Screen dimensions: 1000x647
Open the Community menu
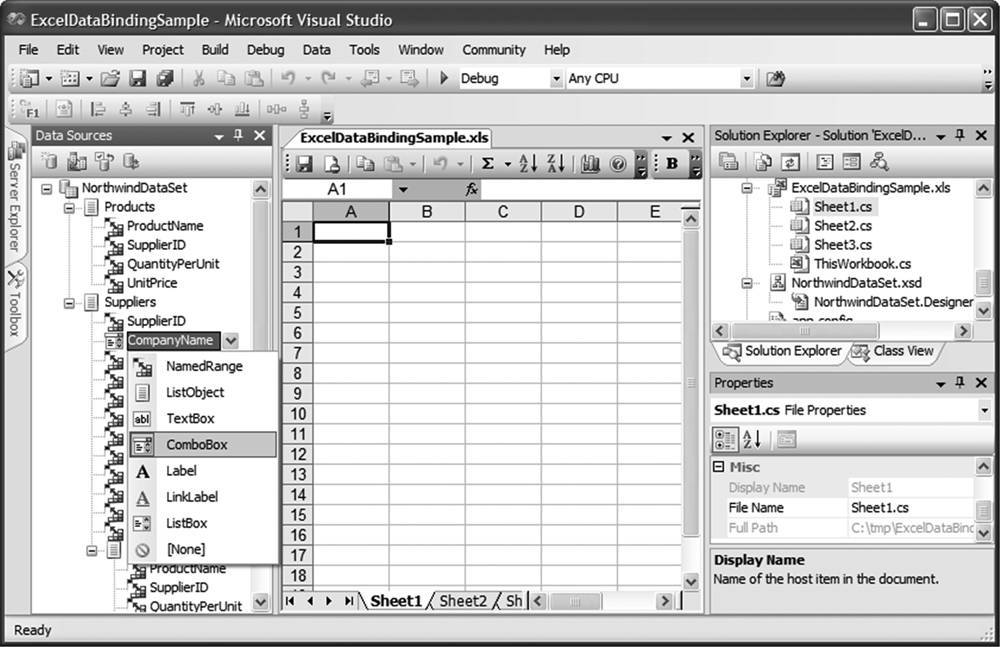tap(494, 50)
